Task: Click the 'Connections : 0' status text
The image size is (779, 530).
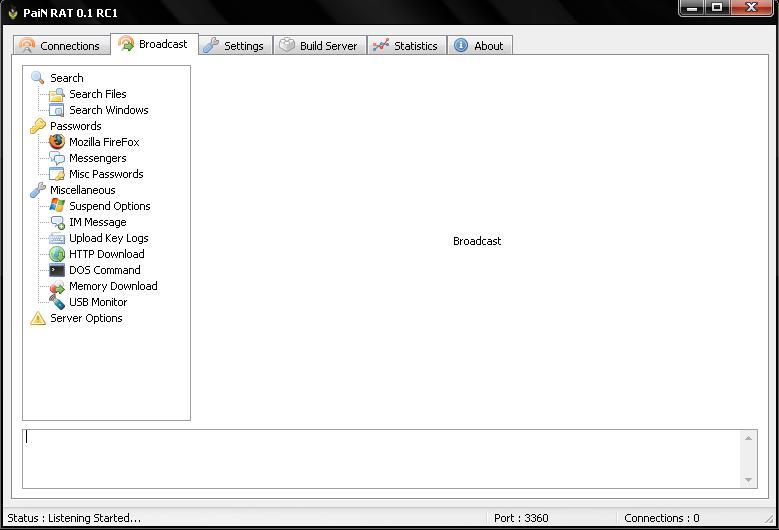Action: point(662,518)
